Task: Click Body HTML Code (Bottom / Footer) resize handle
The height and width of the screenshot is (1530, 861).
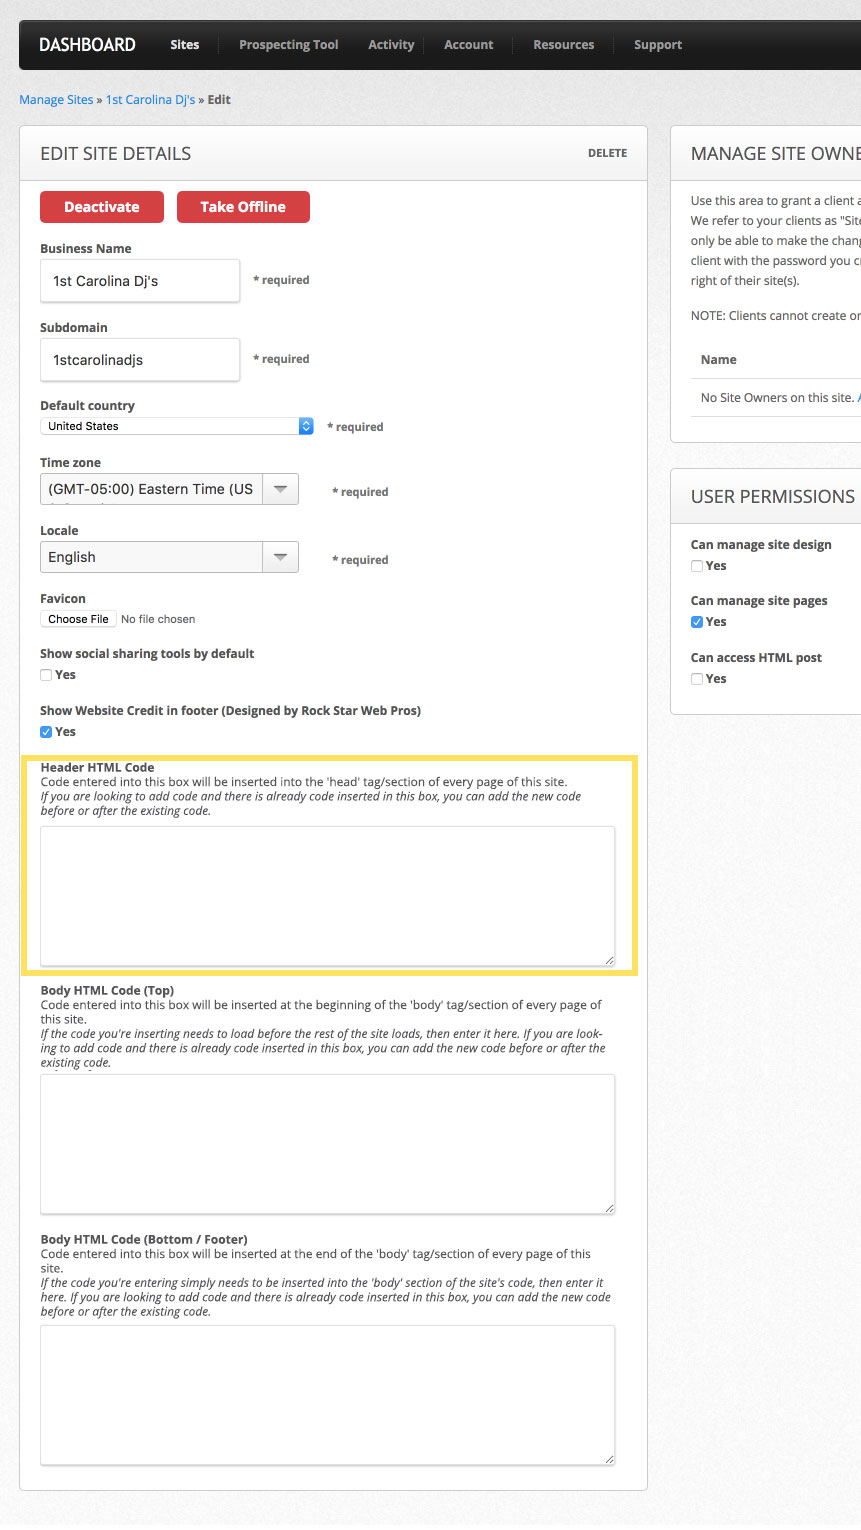Action: click(609, 1459)
